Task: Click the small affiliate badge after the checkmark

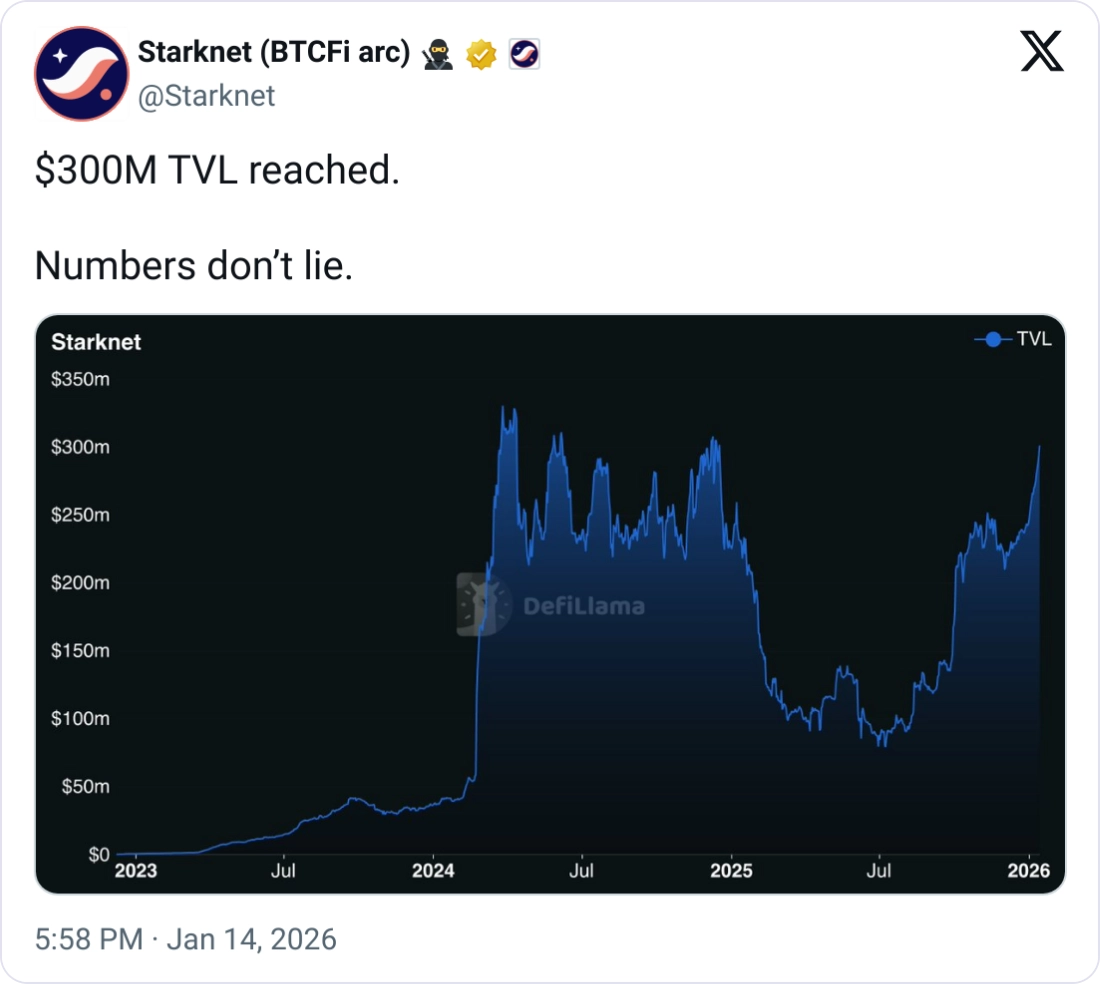Action: coord(524,54)
